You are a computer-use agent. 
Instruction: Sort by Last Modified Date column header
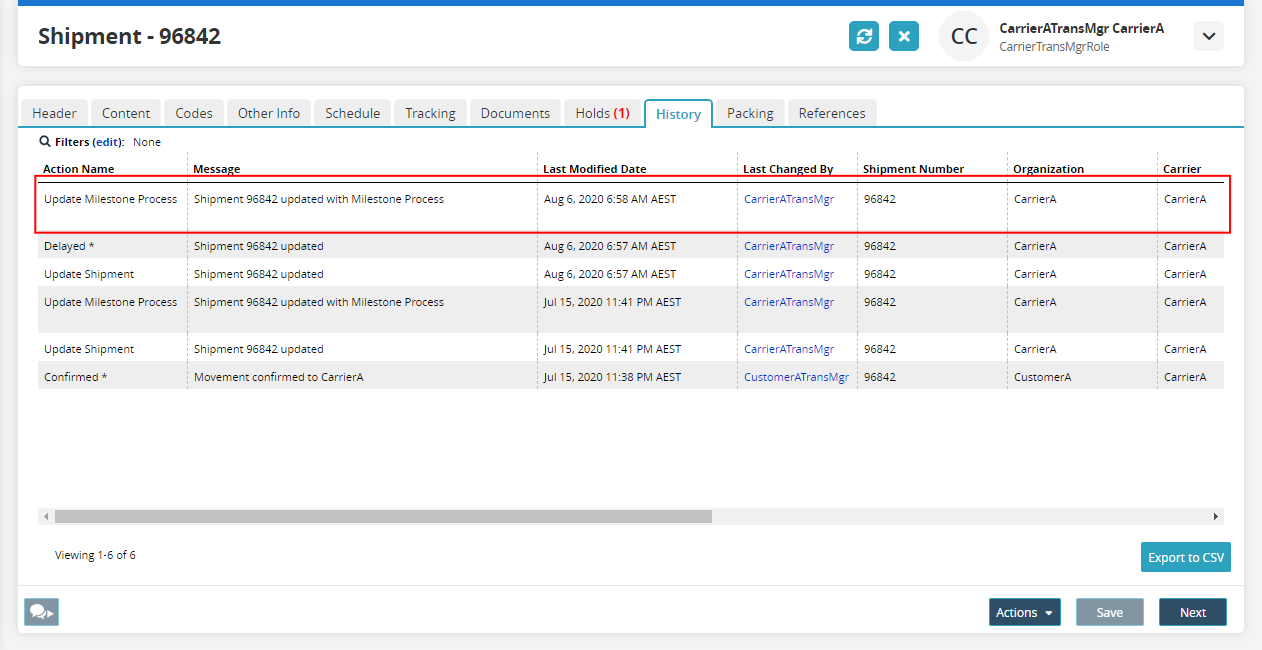point(594,169)
